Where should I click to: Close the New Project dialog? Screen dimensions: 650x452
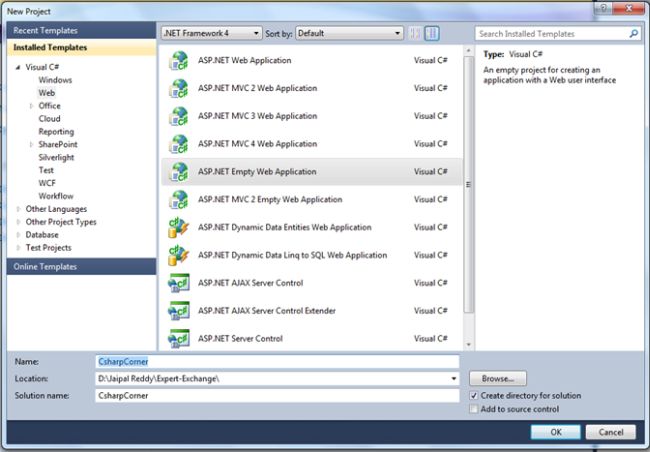tap(628, 8)
